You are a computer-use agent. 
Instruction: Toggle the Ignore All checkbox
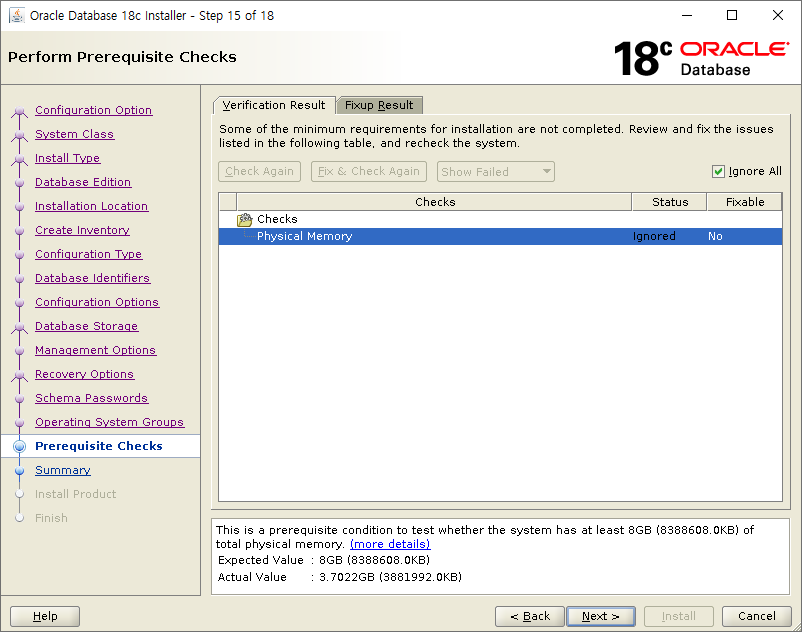718,171
